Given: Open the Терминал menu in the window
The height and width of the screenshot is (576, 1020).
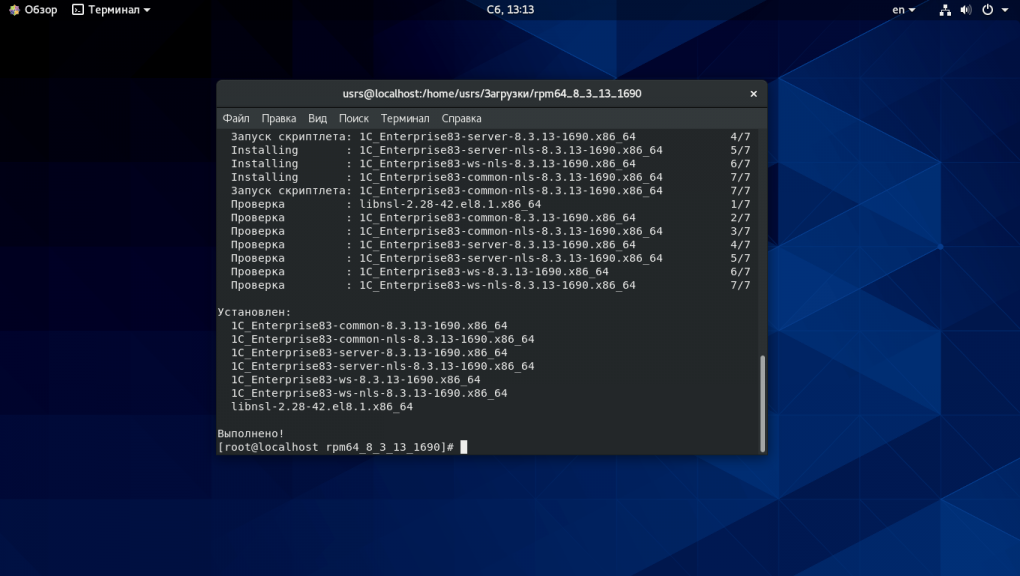Looking at the screenshot, I should 405,118.
